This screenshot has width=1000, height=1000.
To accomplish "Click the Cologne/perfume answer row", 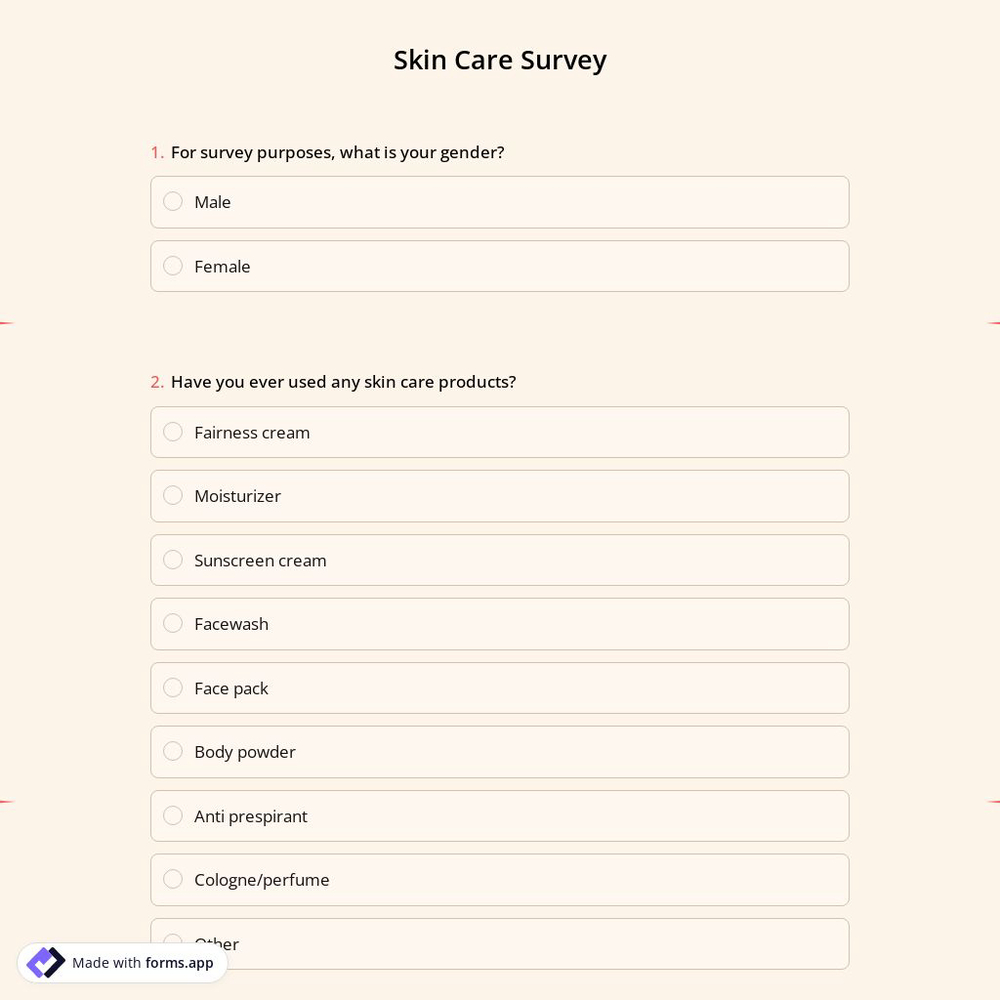I will (x=500, y=879).
